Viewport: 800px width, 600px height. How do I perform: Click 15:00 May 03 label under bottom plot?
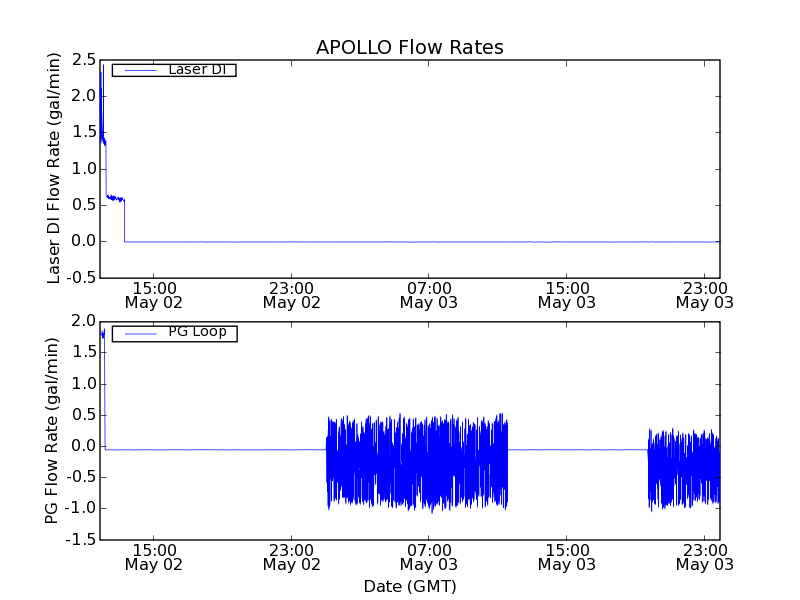pos(566,557)
